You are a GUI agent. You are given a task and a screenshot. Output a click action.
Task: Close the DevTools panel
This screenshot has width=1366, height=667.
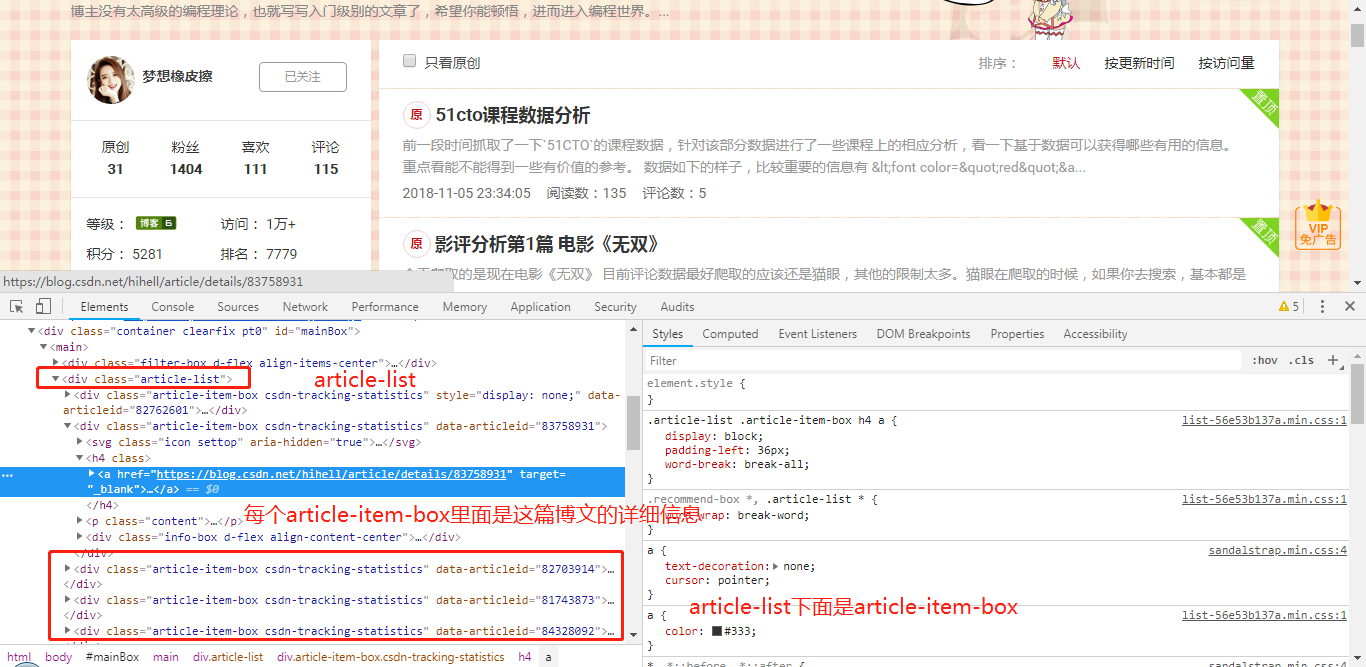[1350, 307]
